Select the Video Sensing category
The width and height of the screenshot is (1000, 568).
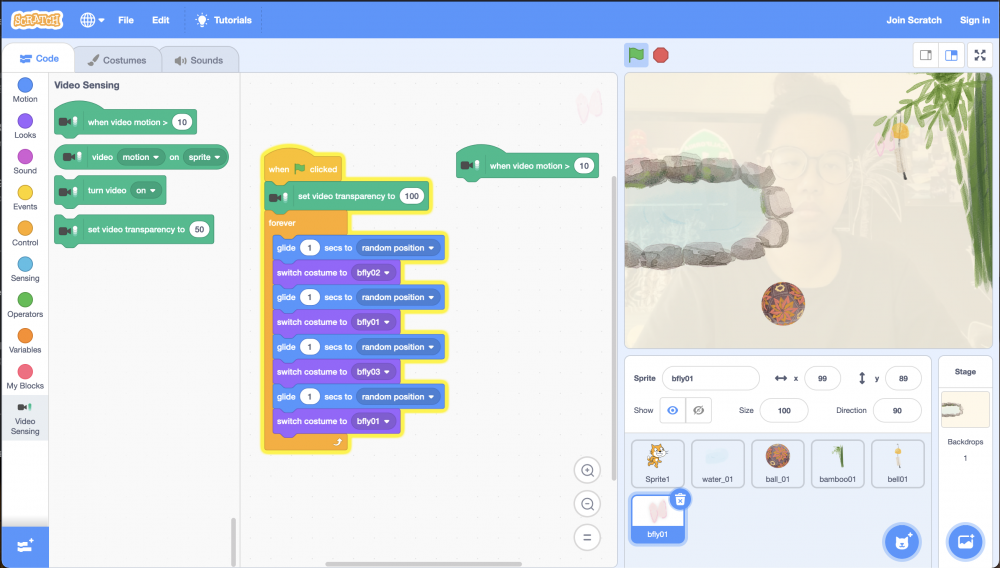point(25,418)
